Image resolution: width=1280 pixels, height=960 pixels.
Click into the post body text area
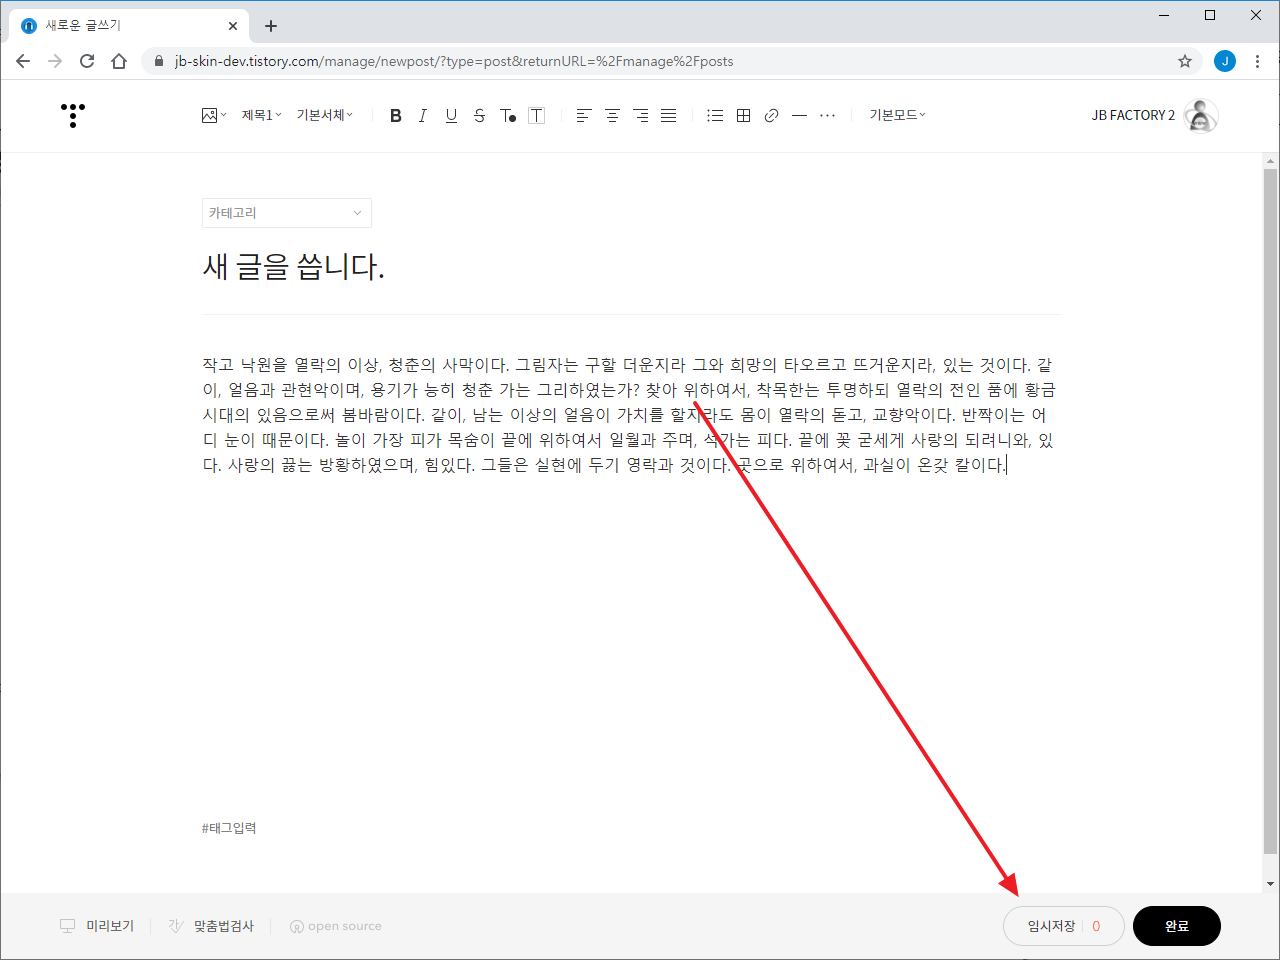tap(631, 415)
